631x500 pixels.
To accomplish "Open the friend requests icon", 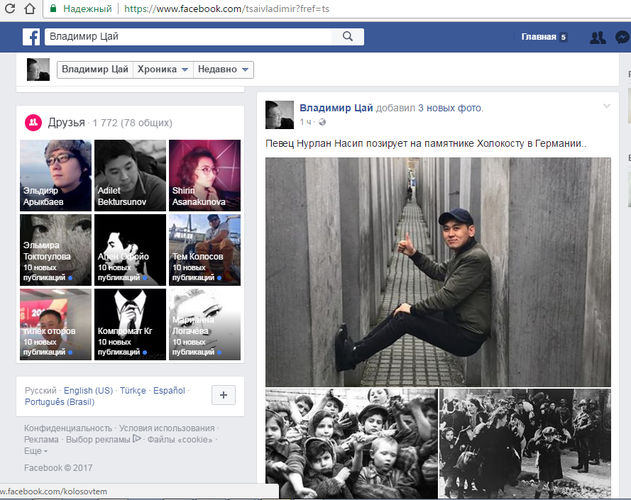I will pyautogui.click(x=598, y=38).
